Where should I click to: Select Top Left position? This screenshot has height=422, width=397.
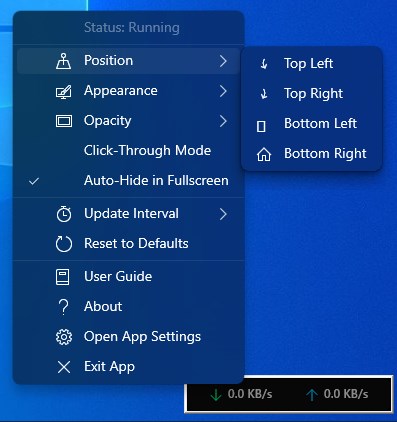coord(312,63)
